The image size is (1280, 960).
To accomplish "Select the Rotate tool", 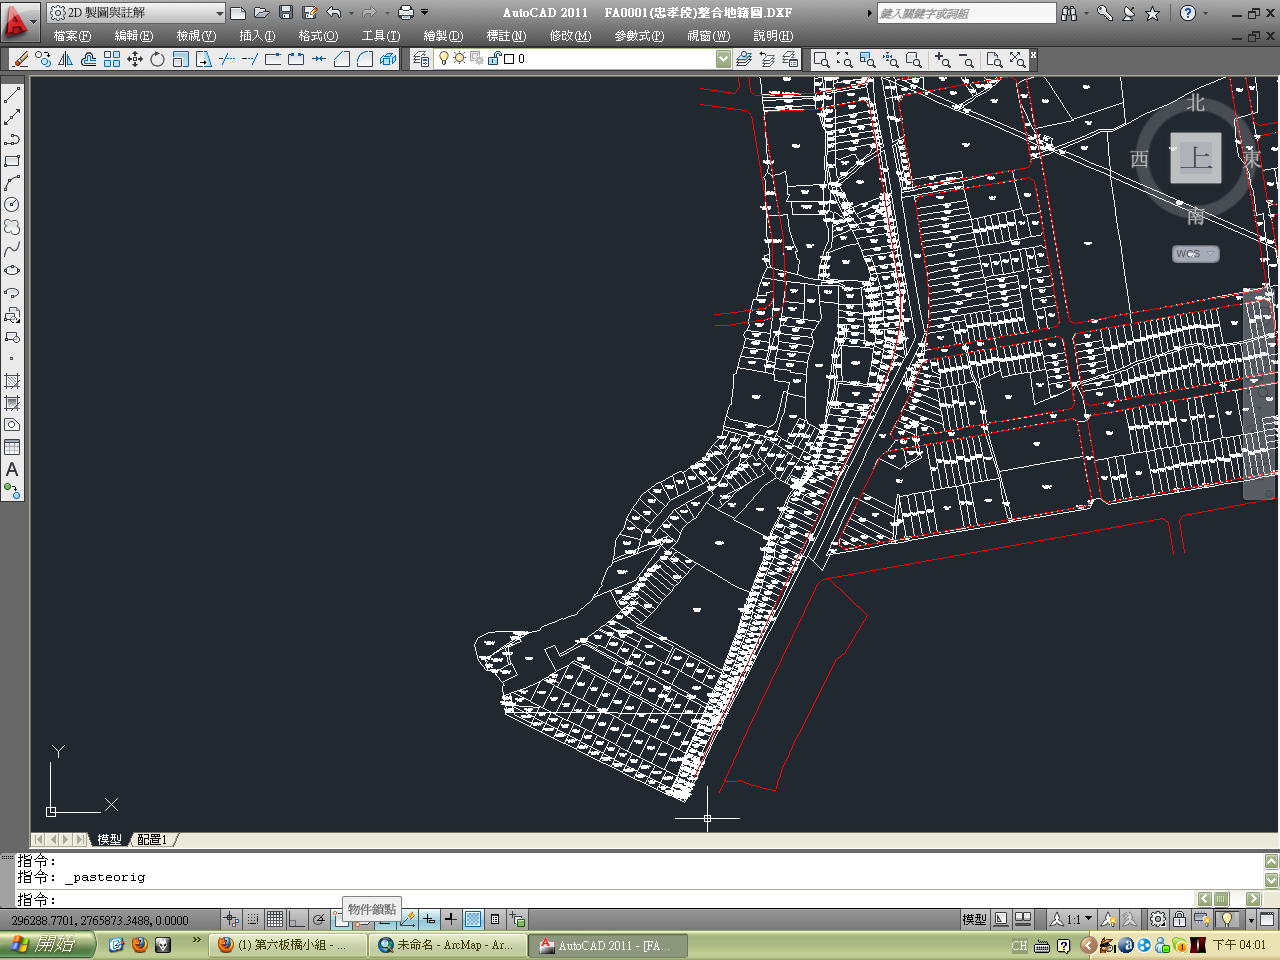I will click(x=158, y=60).
